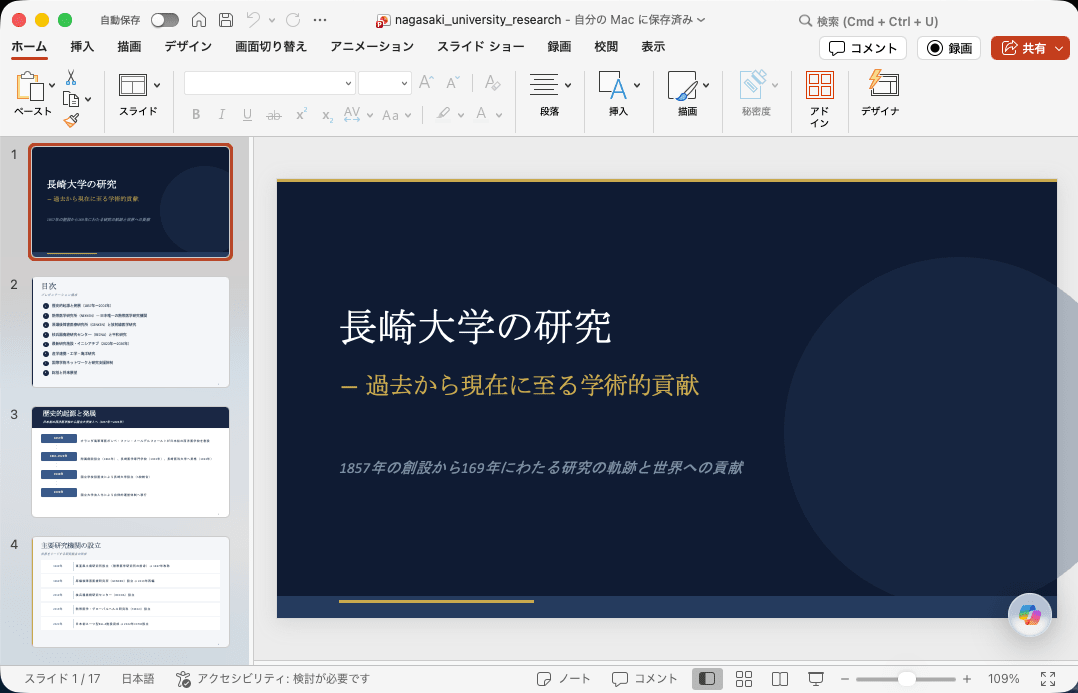1078x693 pixels.
Task: Click the コメント button at top right
Action: point(863,48)
